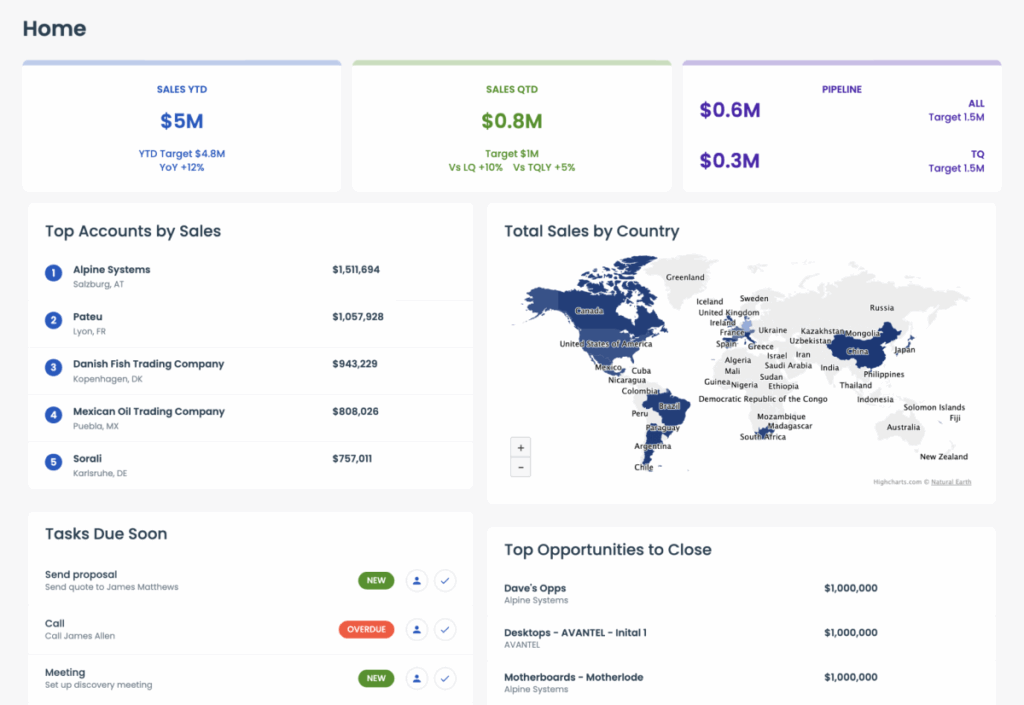Open Desktops - AVANTEL - Inital 1 opportunity
The image size is (1024, 705).
coord(575,633)
